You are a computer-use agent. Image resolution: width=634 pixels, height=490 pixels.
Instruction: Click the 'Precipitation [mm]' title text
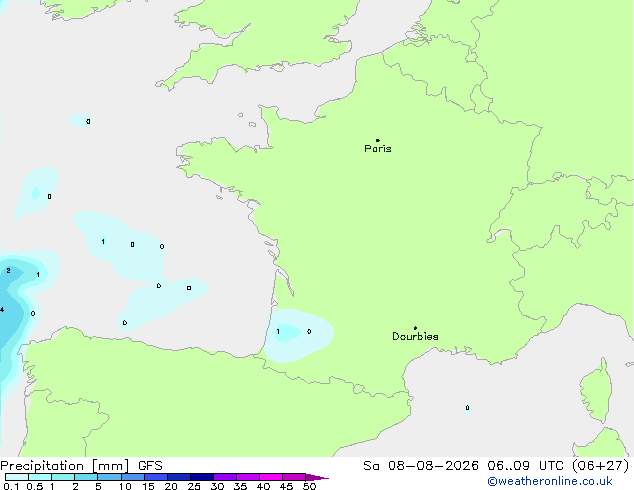[x=65, y=466]
